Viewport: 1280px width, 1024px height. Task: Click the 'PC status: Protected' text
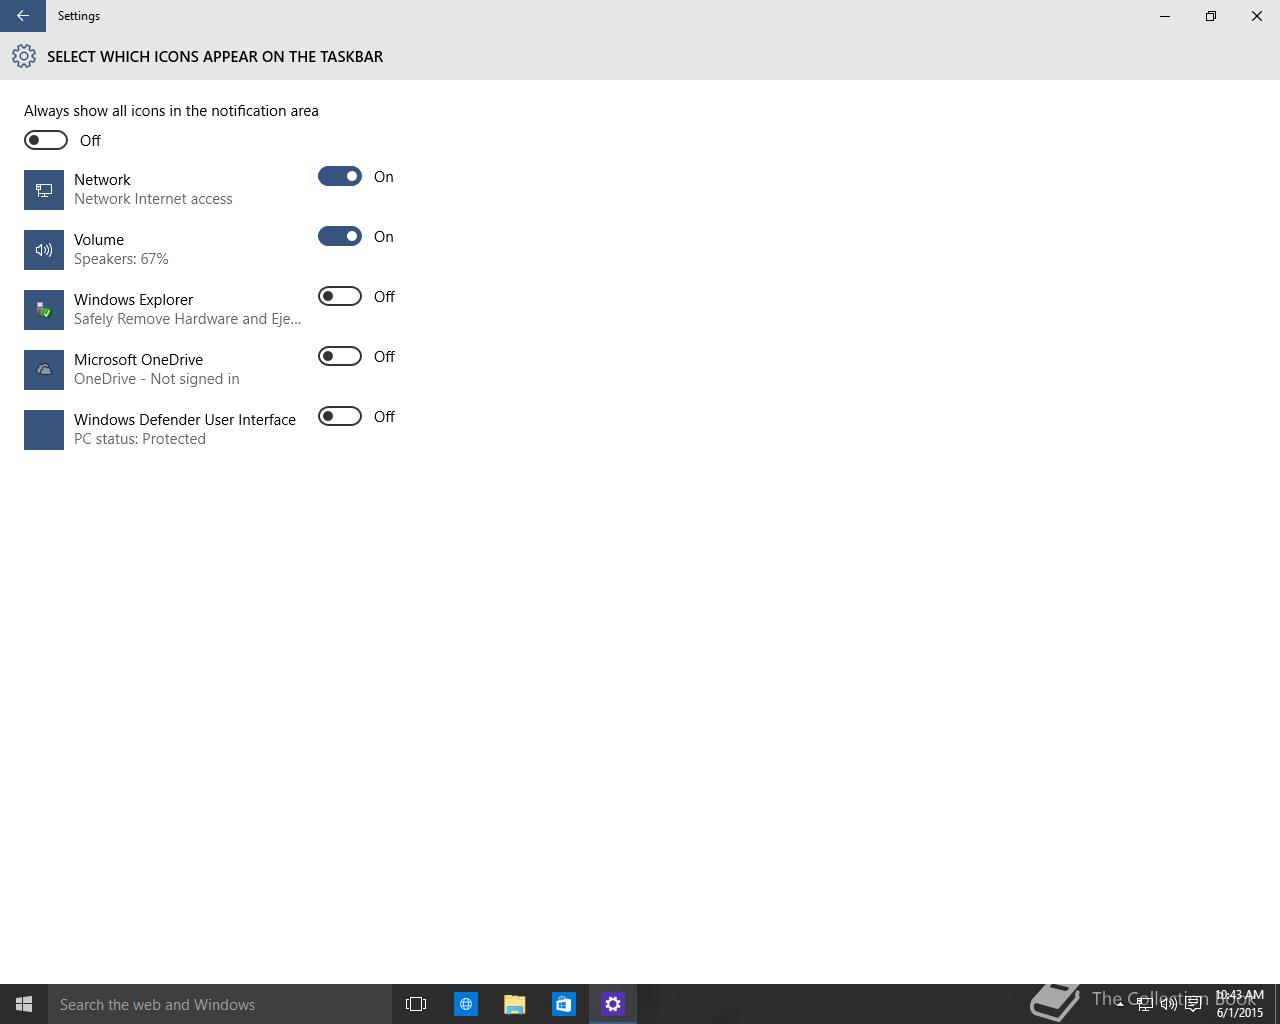140,439
